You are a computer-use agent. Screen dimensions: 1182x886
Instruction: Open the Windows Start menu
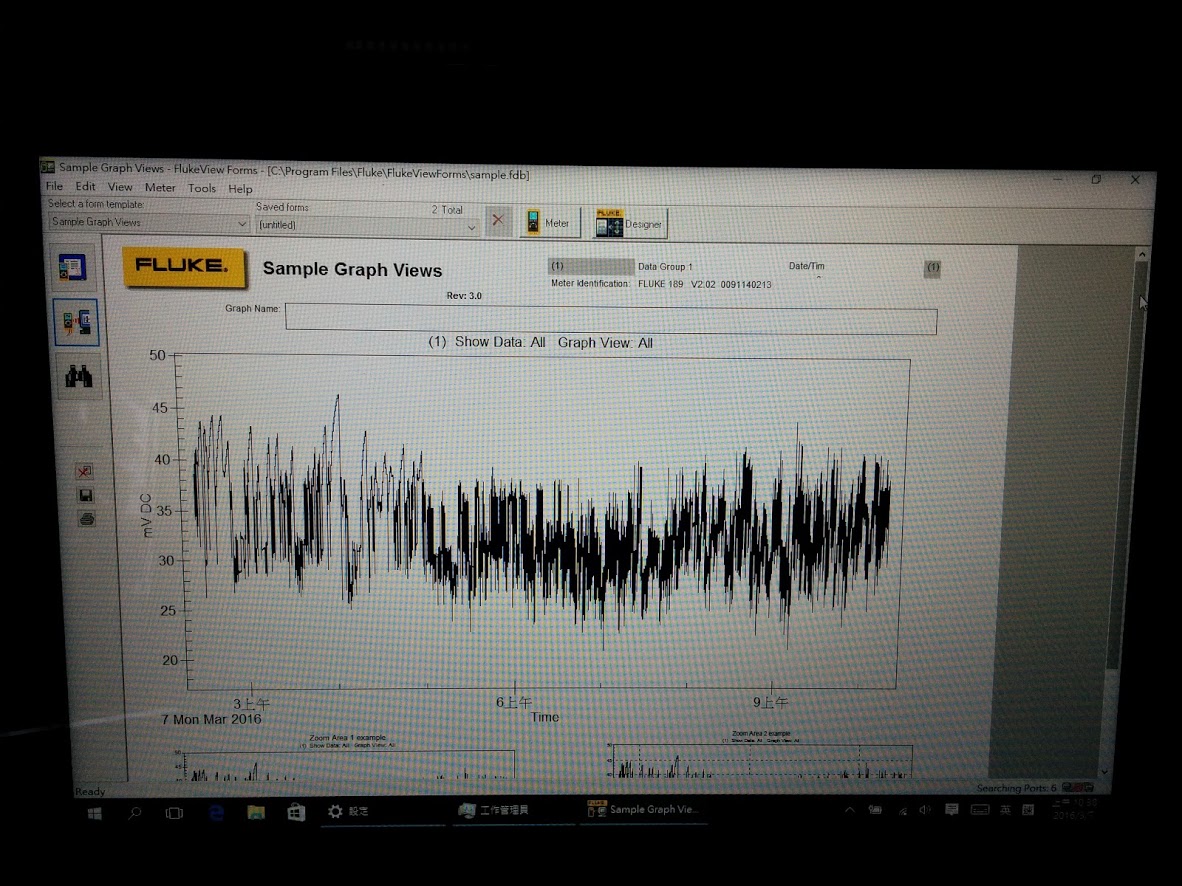click(x=94, y=813)
